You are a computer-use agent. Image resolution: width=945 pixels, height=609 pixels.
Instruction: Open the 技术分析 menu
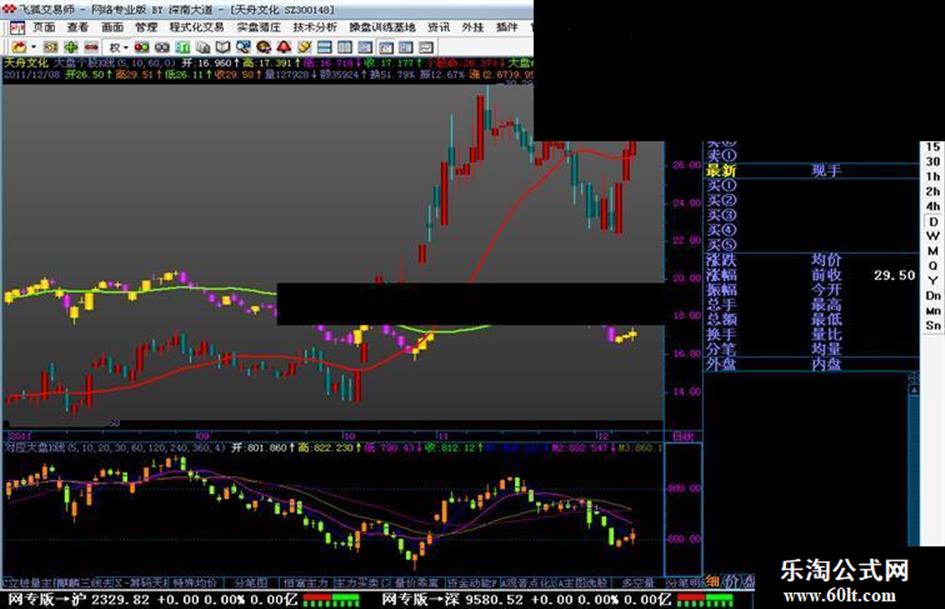(x=315, y=27)
